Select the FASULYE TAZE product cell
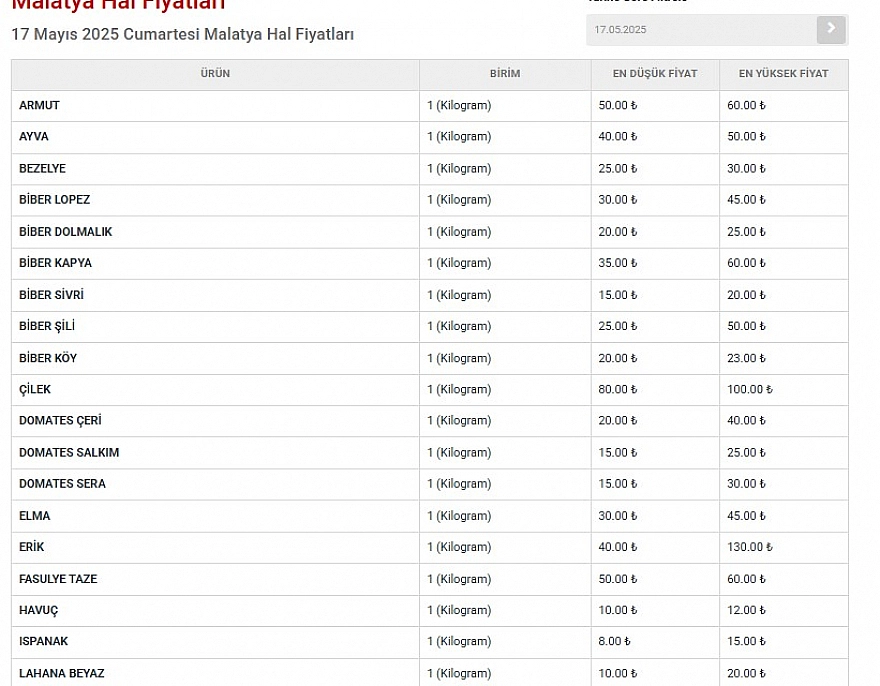 [x=215, y=579]
